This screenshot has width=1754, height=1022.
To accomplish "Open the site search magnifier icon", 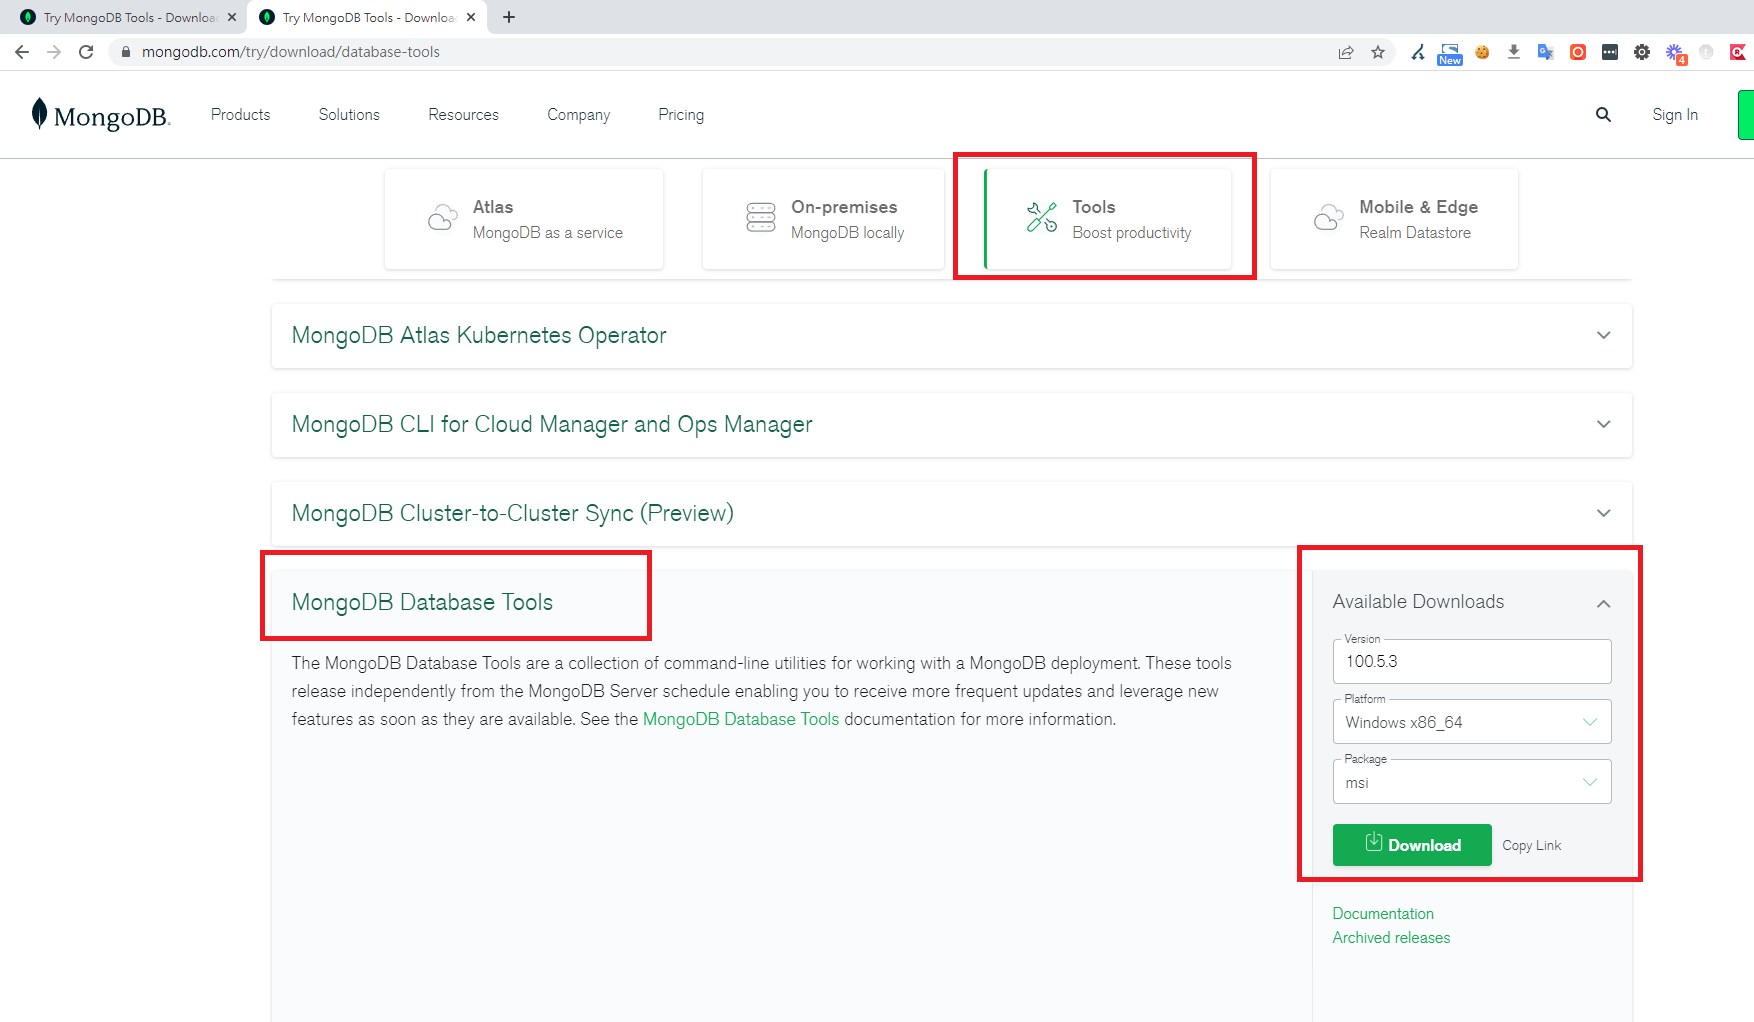I will click(x=1603, y=115).
